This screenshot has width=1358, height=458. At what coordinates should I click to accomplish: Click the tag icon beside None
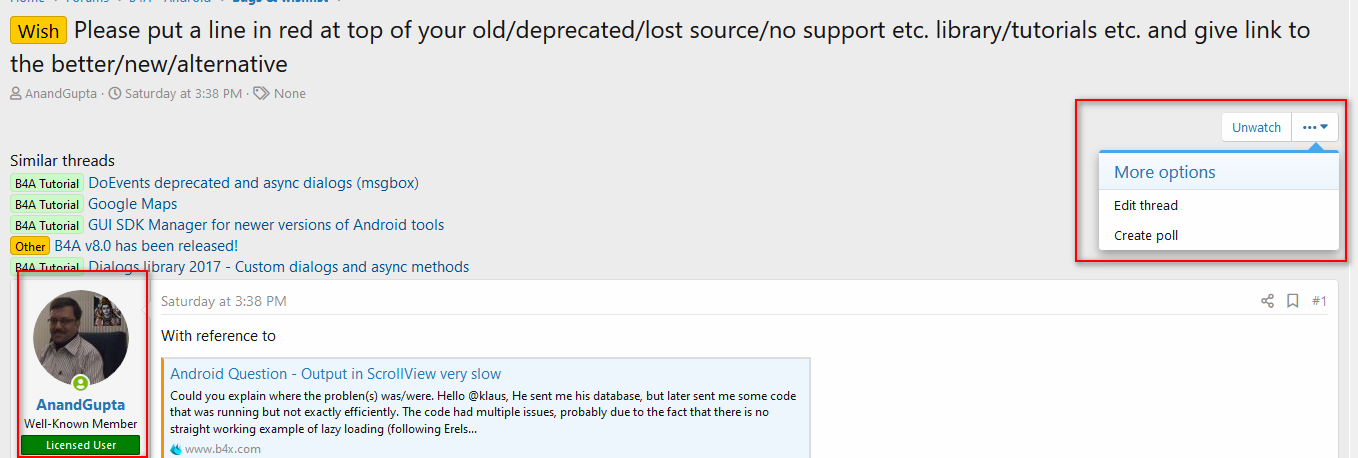[261, 94]
